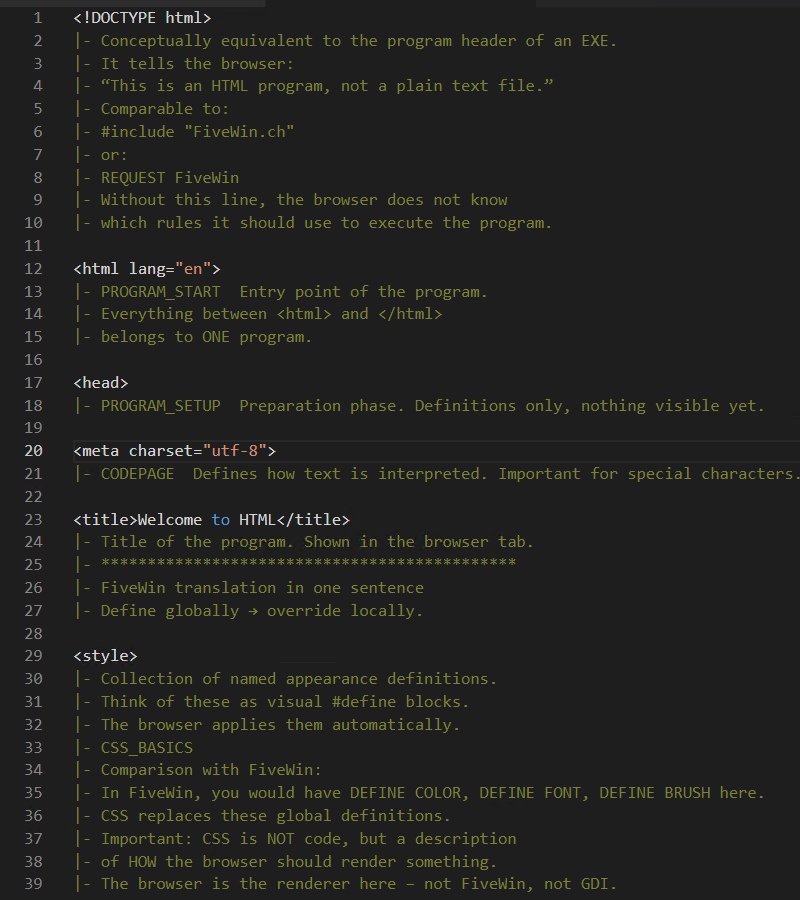Viewport: 800px width, 900px height.
Task: Click the CSS_BASICS comment text
Action: [x=147, y=748]
